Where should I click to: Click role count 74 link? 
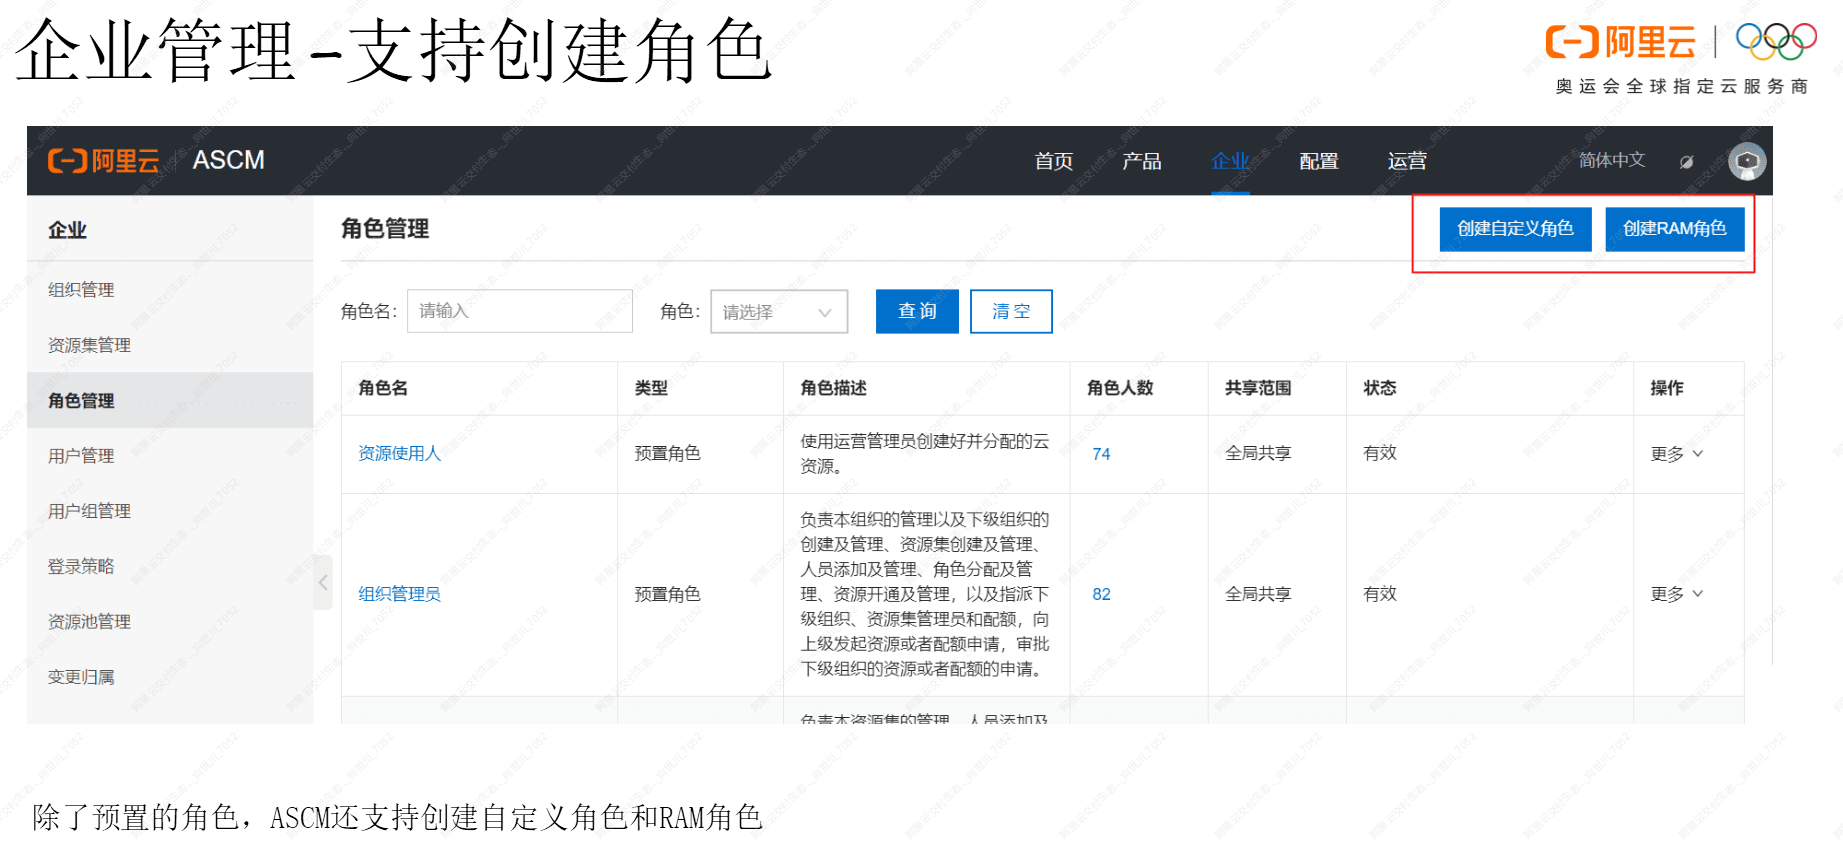coord(1101,454)
